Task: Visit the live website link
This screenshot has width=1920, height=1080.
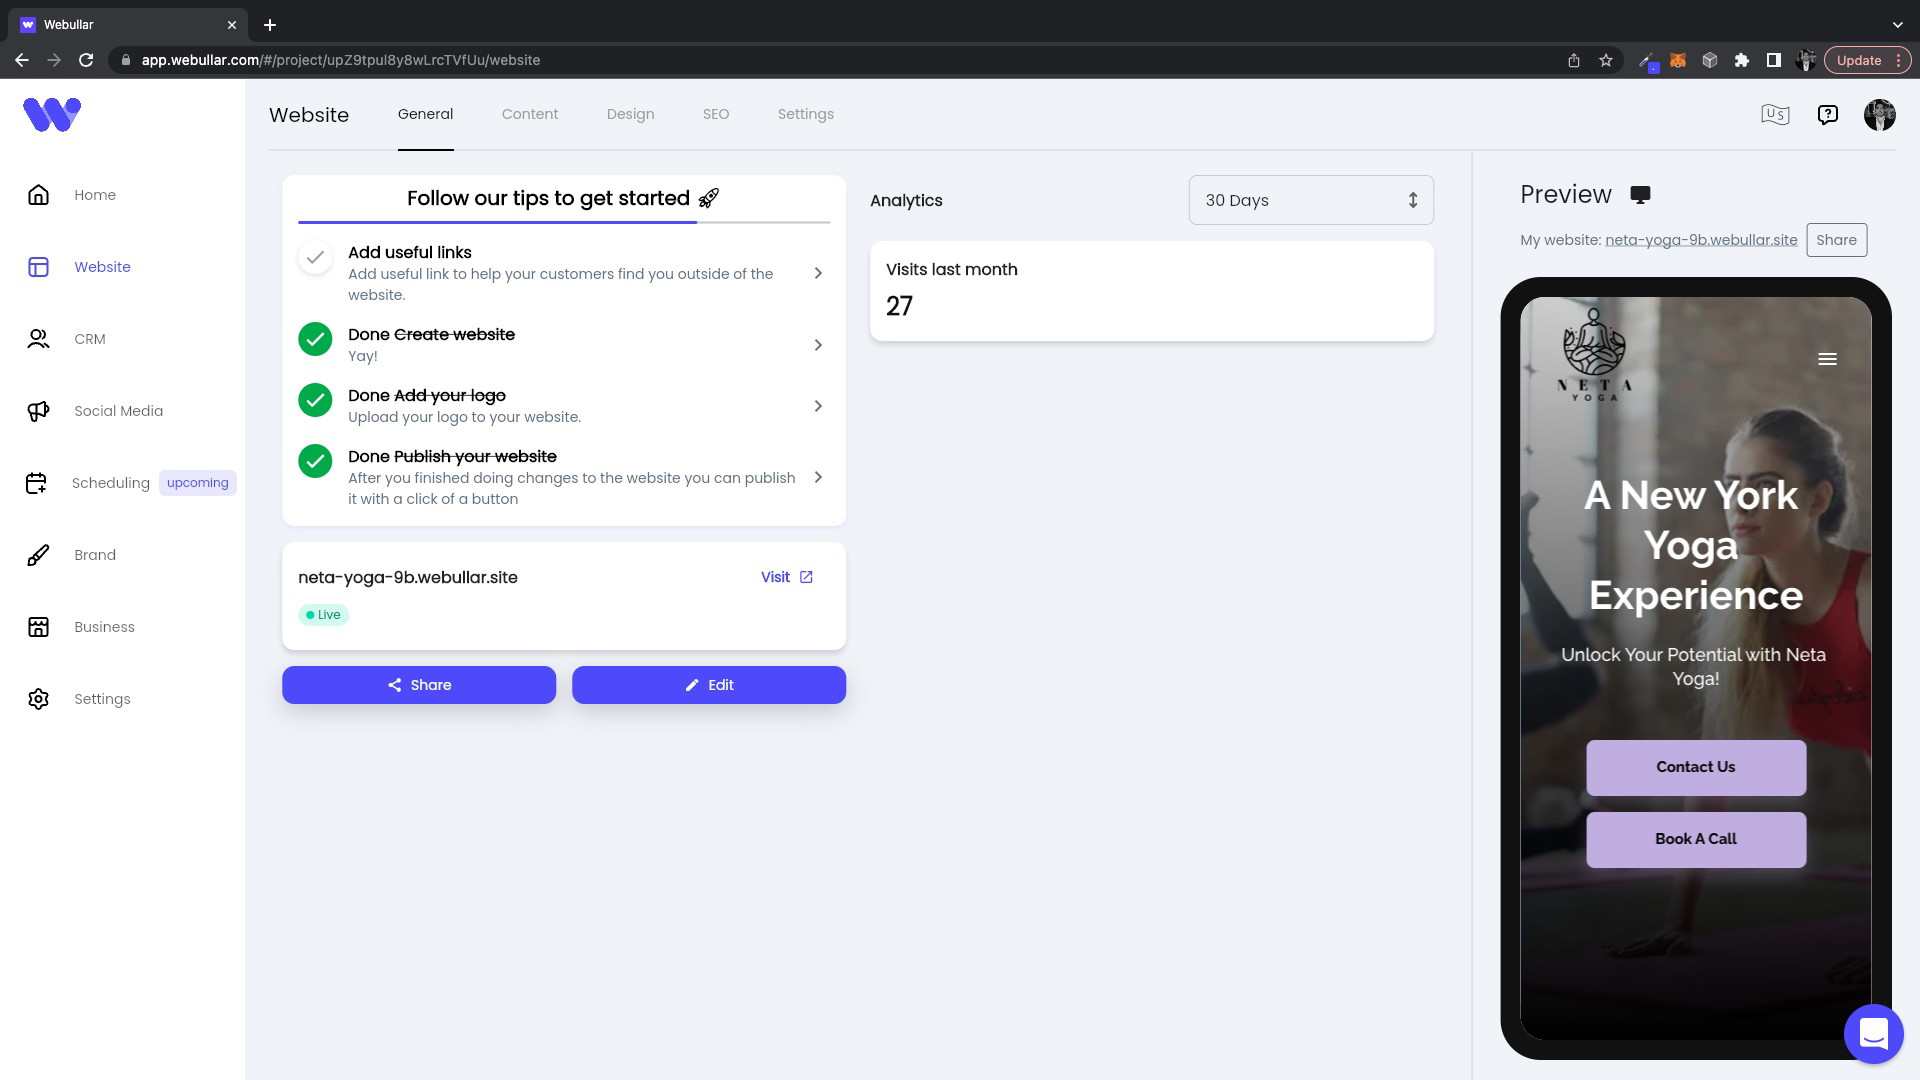Action: [787, 576]
